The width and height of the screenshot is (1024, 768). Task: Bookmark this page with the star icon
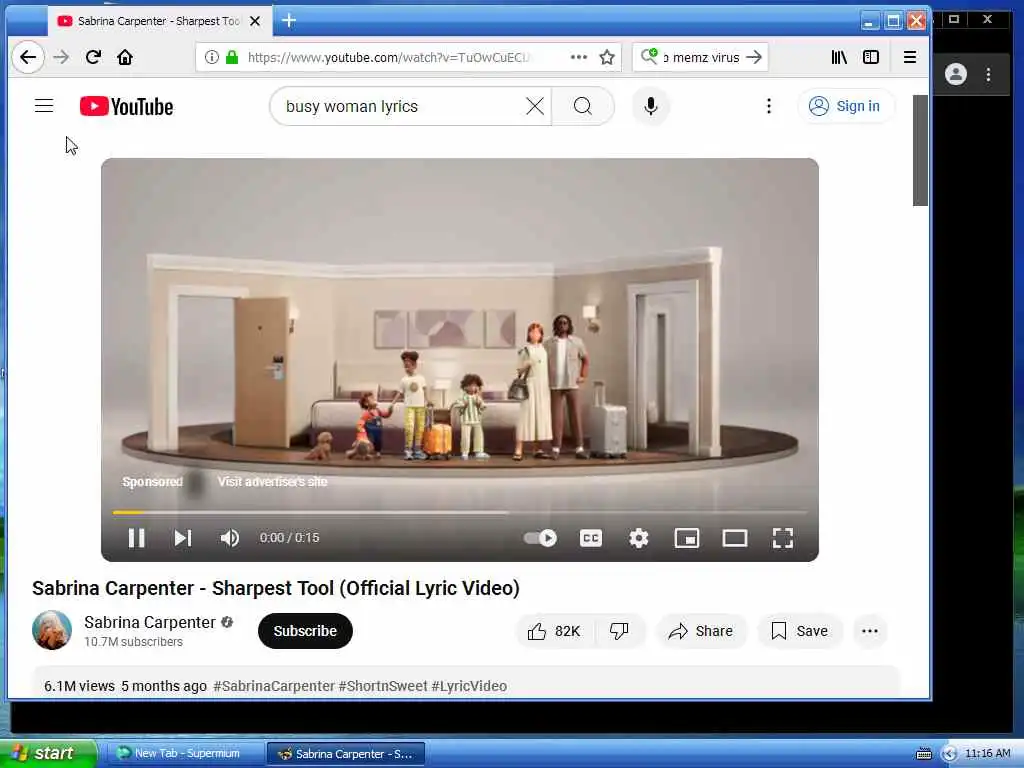click(607, 57)
